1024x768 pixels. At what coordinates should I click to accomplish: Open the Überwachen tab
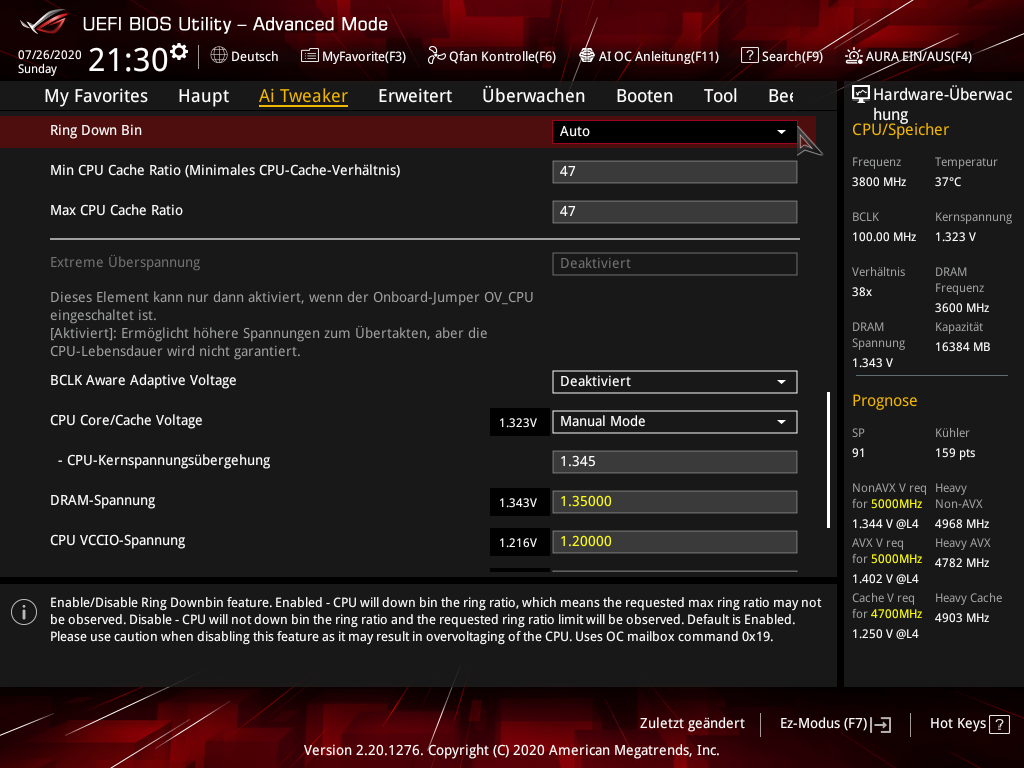coord(534,96)
